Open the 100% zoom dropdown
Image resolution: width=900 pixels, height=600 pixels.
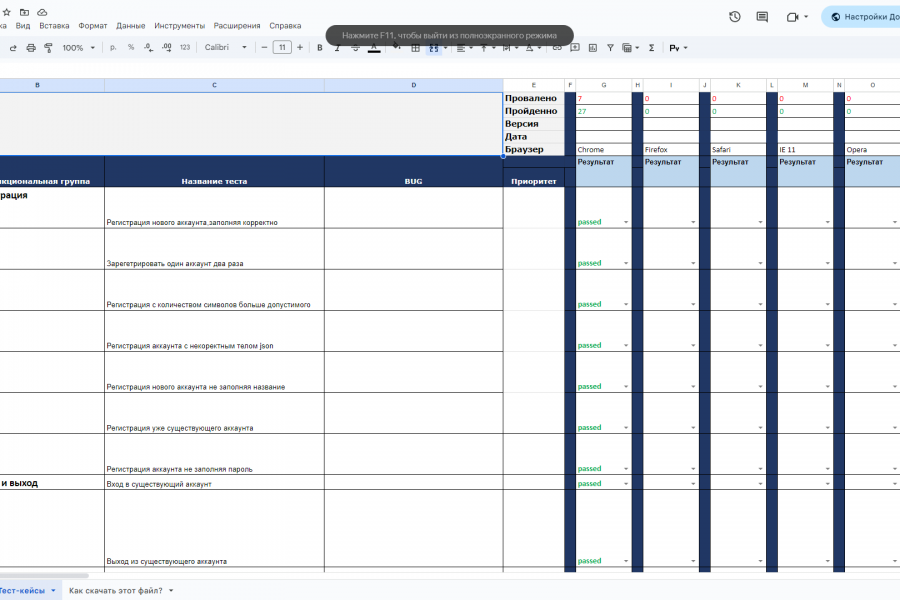(79, 48)
